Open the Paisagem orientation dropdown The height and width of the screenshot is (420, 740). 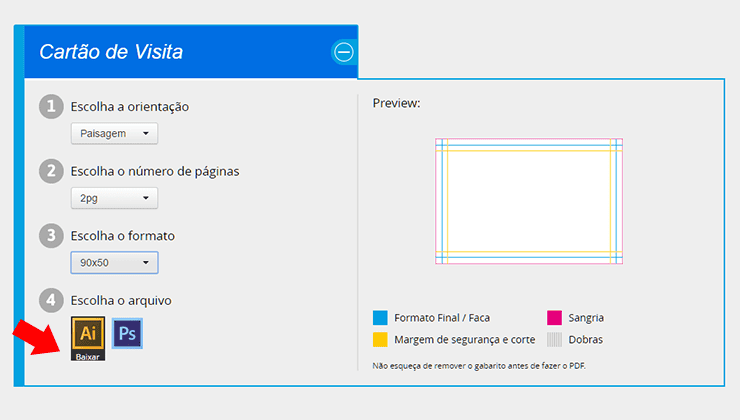114,134
